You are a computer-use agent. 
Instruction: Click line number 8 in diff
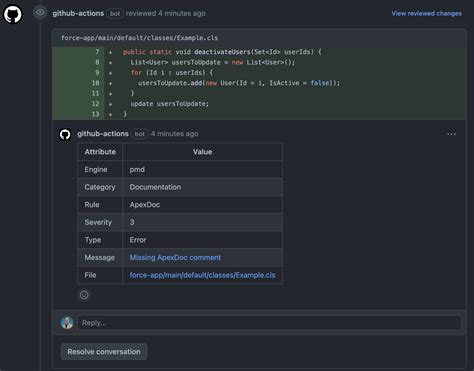pos(97,62)
